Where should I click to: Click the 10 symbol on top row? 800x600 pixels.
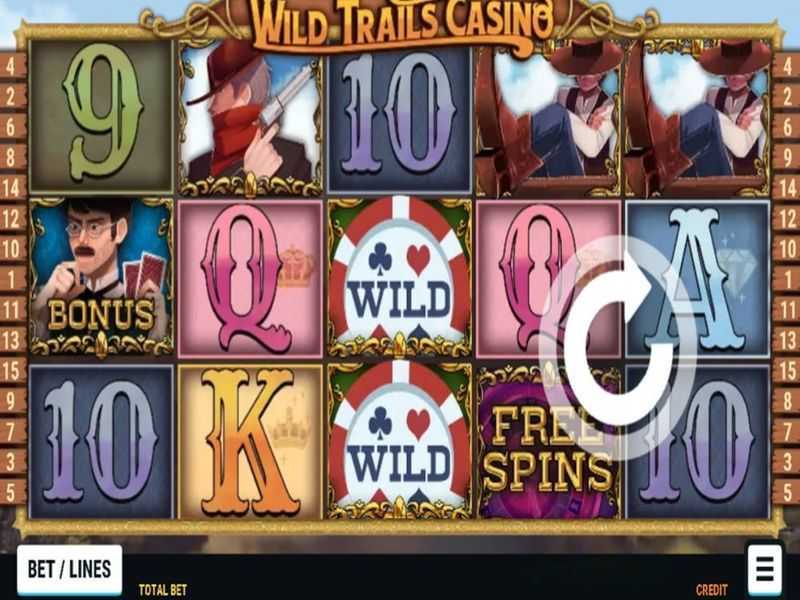[x=399, y=118]
